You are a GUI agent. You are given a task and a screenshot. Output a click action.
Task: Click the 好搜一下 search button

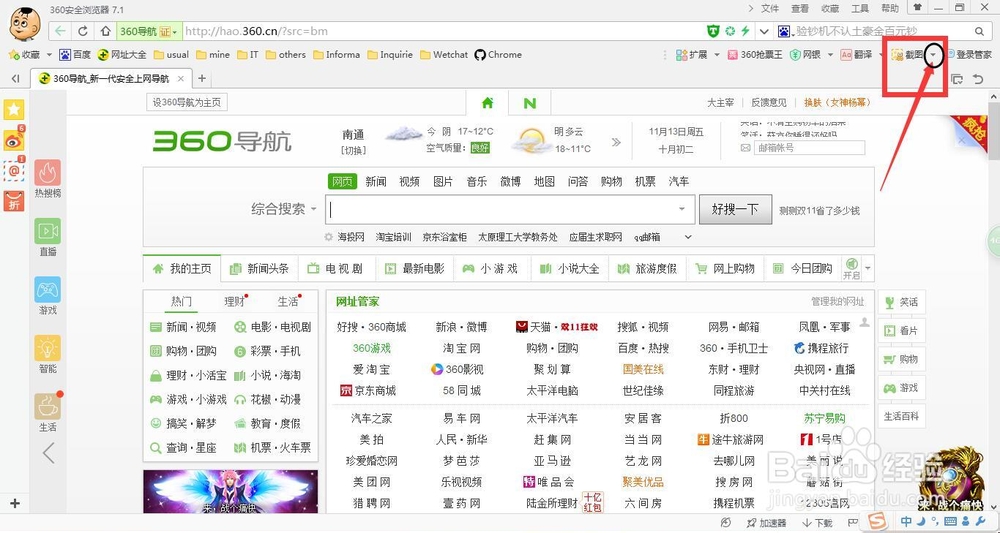click(x=735, y=209)
